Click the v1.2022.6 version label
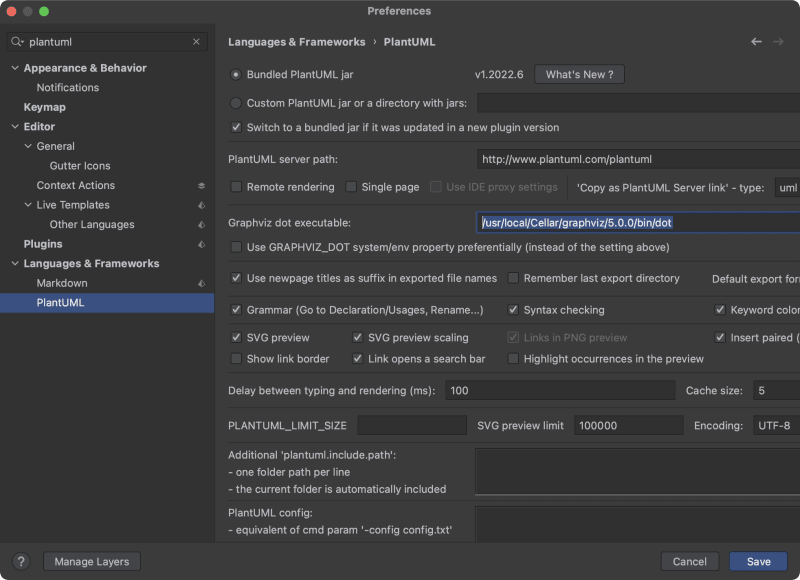The width and height of the screenshot is (800, 580). (x=499, y=74)
